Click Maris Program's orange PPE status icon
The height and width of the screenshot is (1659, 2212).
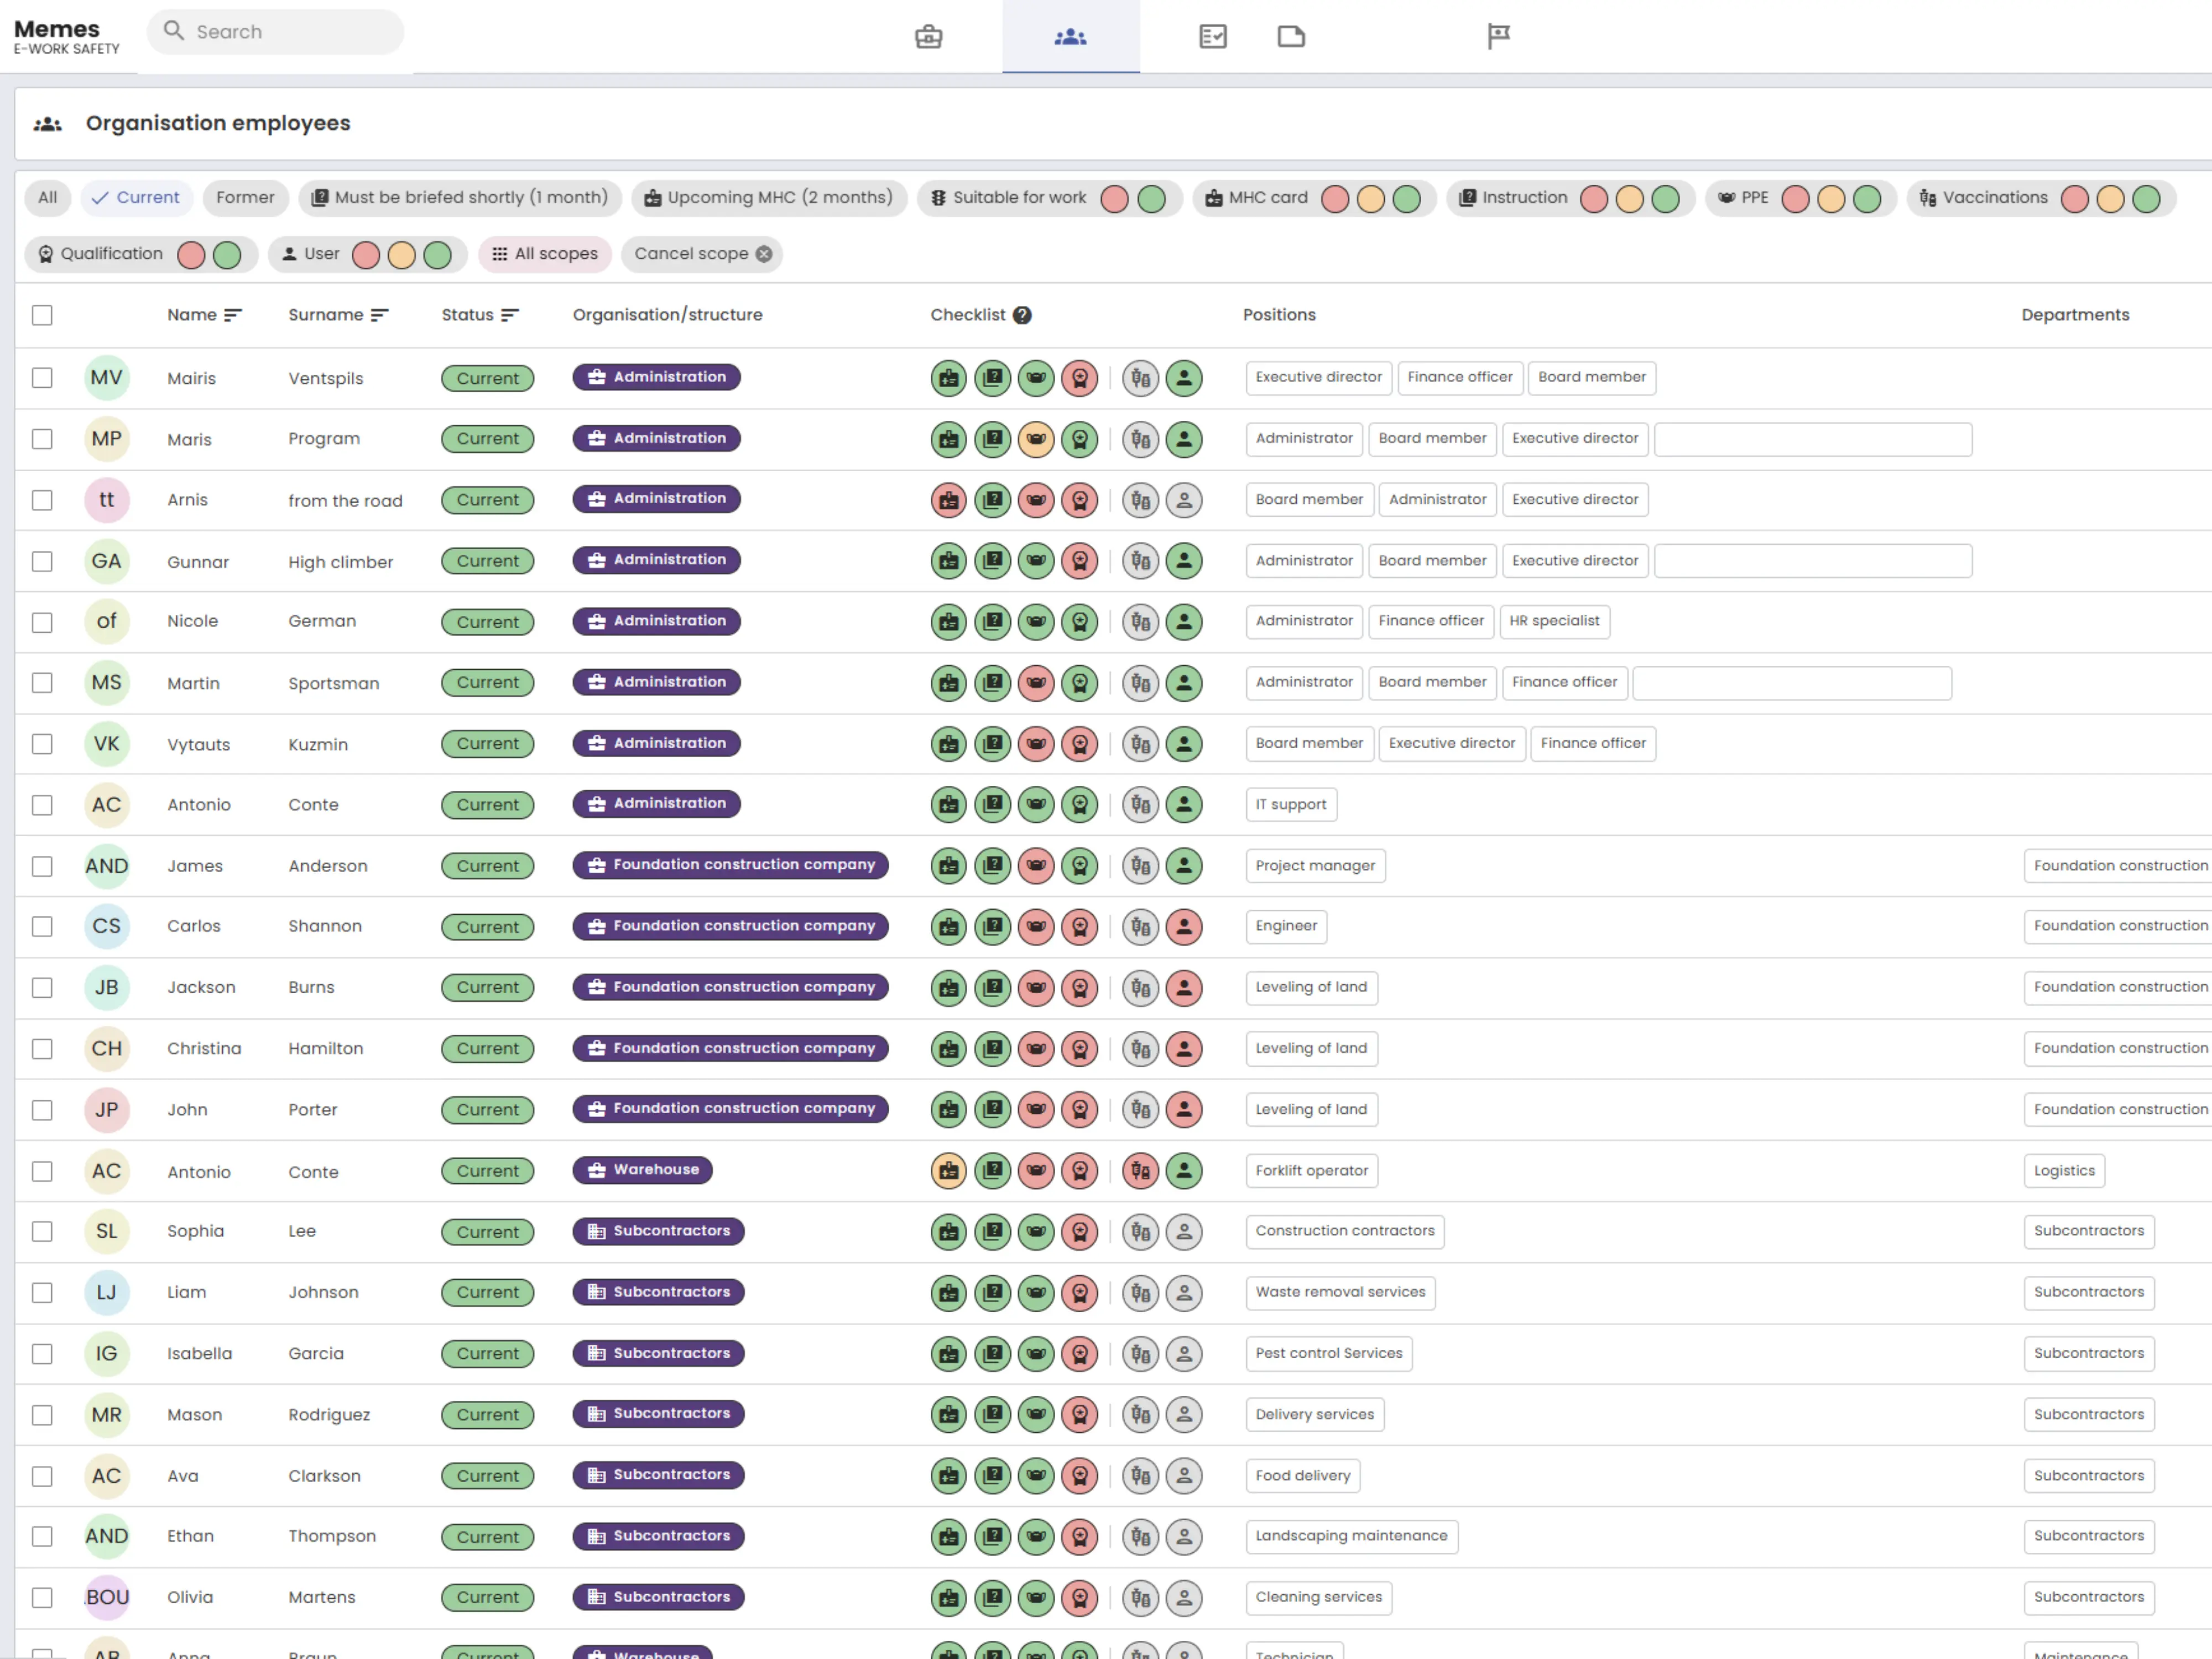[1036, 439]
